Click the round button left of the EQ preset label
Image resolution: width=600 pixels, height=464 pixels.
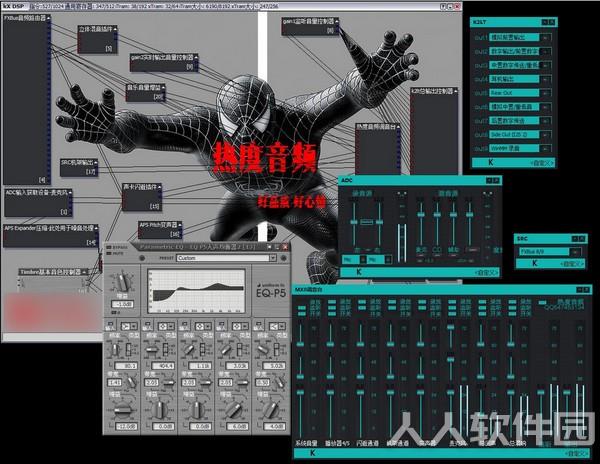coord(142,258)
